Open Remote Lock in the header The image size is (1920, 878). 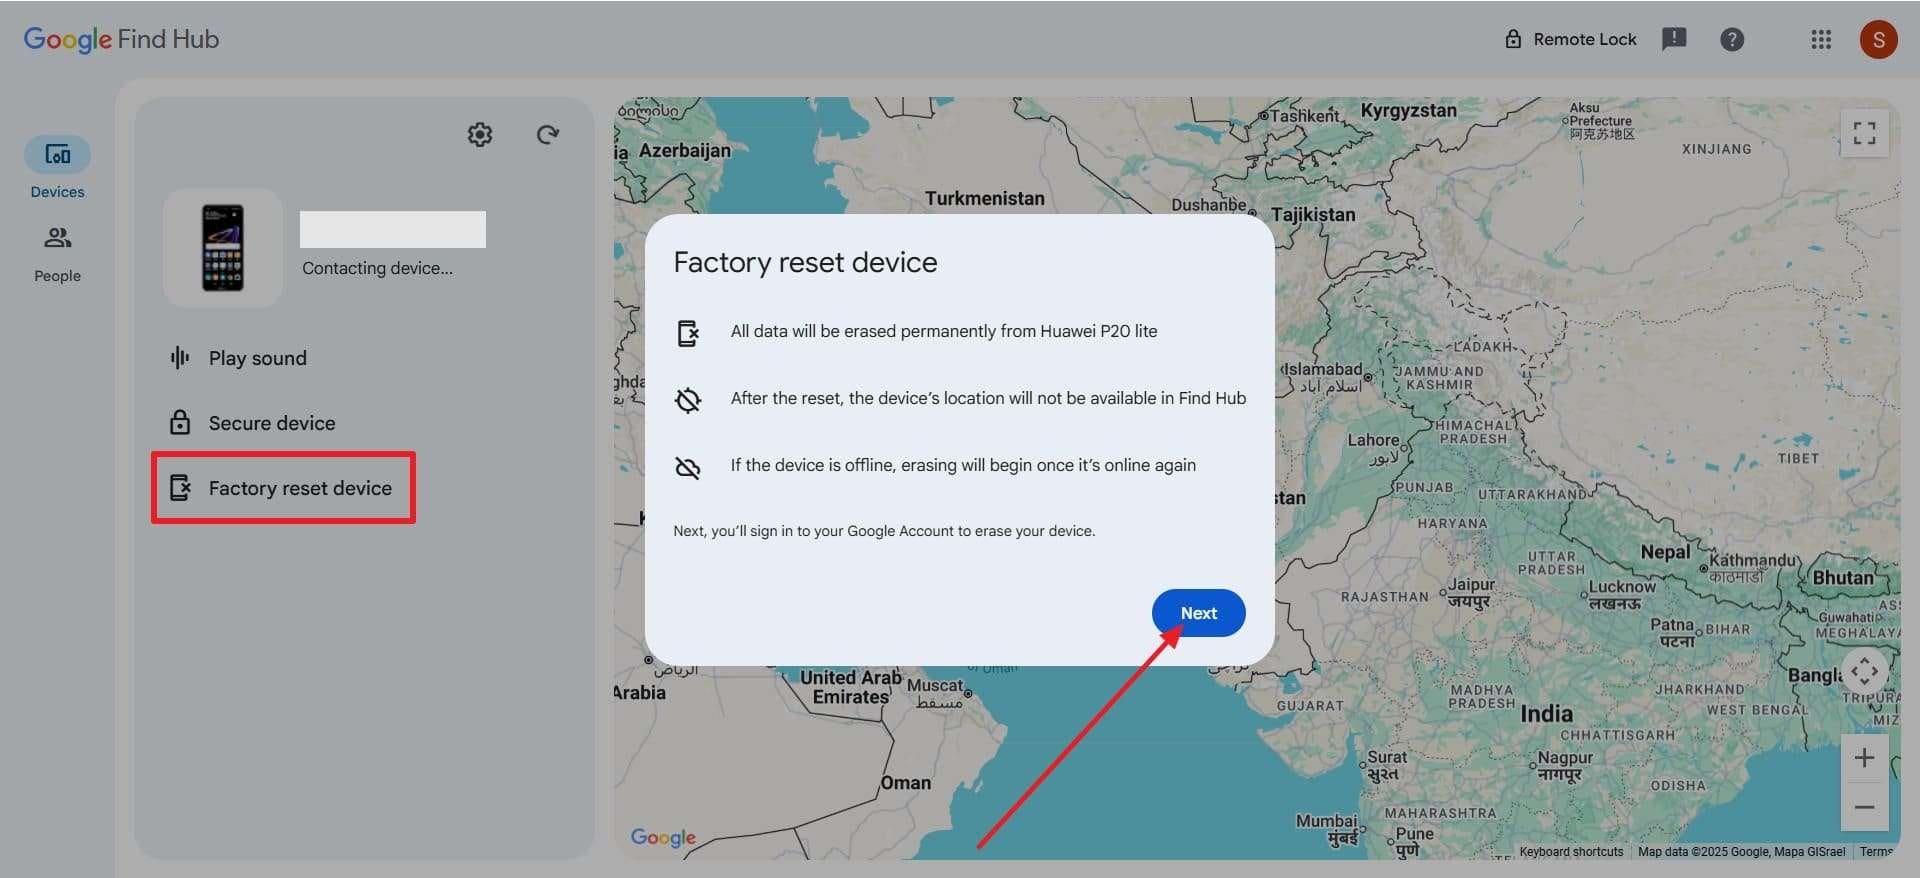pos(1570,39)
